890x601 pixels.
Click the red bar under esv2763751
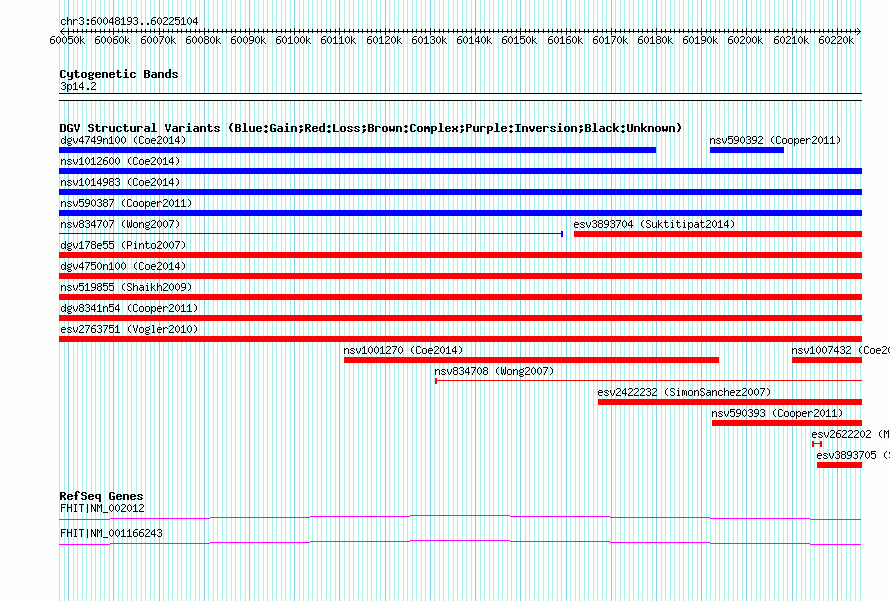pyautogui.click(x=460, y=339)
